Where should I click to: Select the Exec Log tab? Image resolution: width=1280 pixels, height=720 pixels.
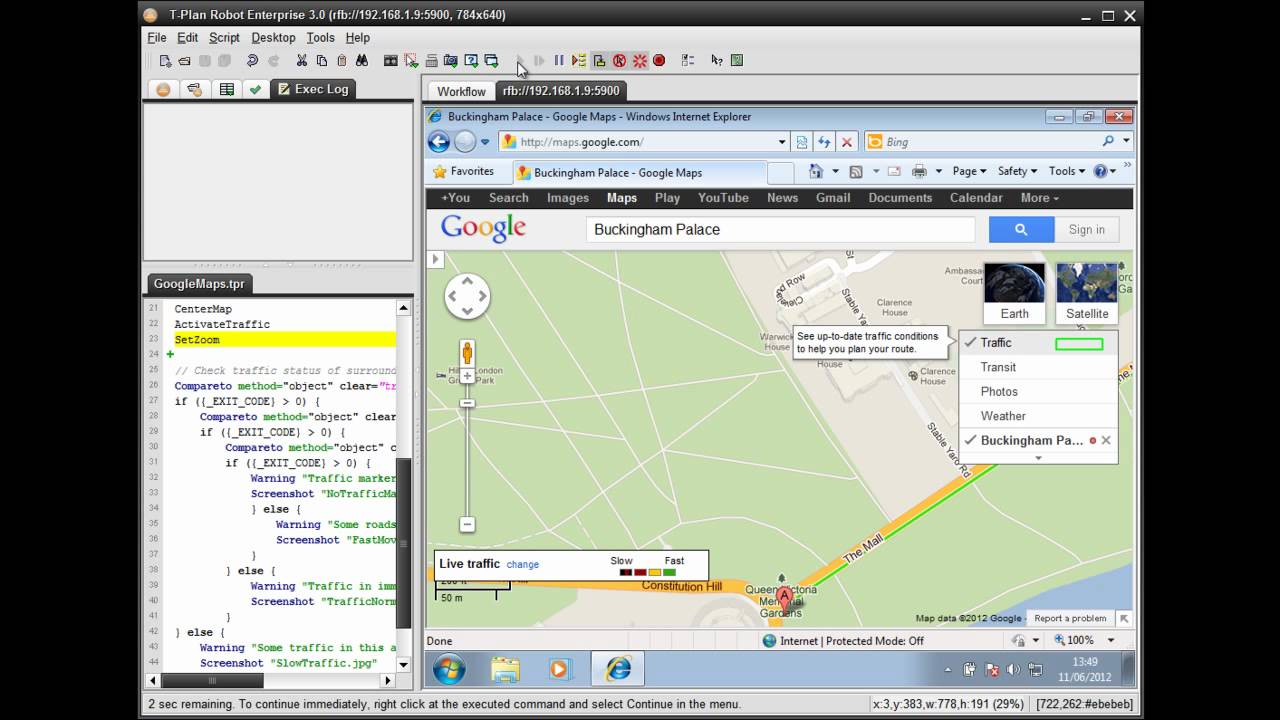(x=312, y=89)
